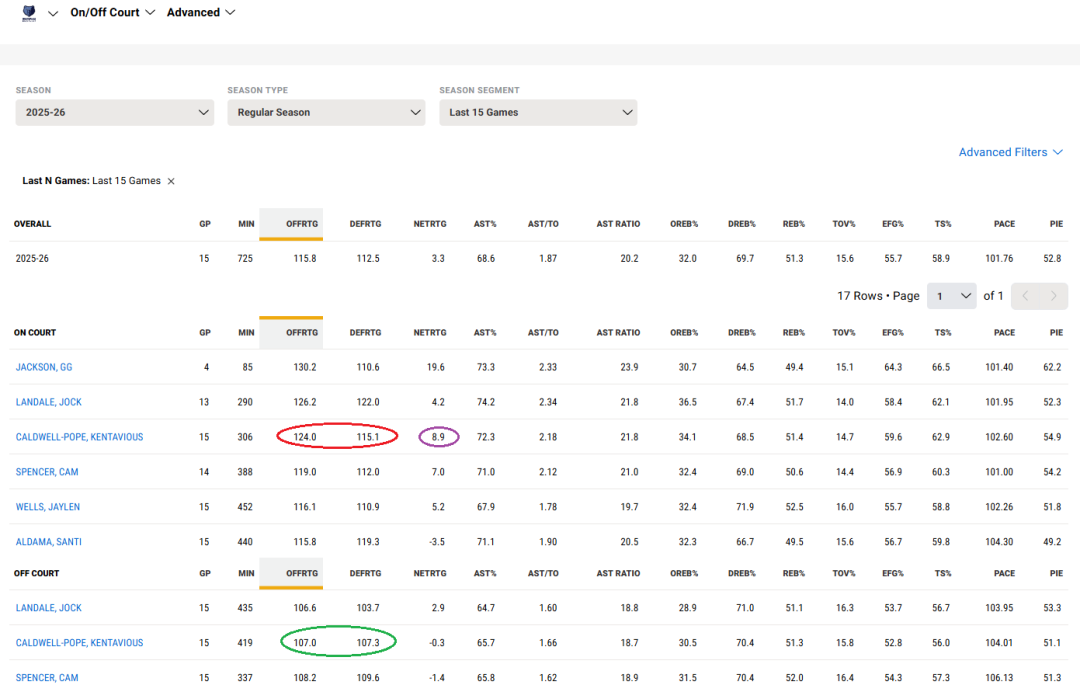The width and height of the screenshot is (1080, 692).
Task: Open the Season Type dropdown
Action: (326, 112)
